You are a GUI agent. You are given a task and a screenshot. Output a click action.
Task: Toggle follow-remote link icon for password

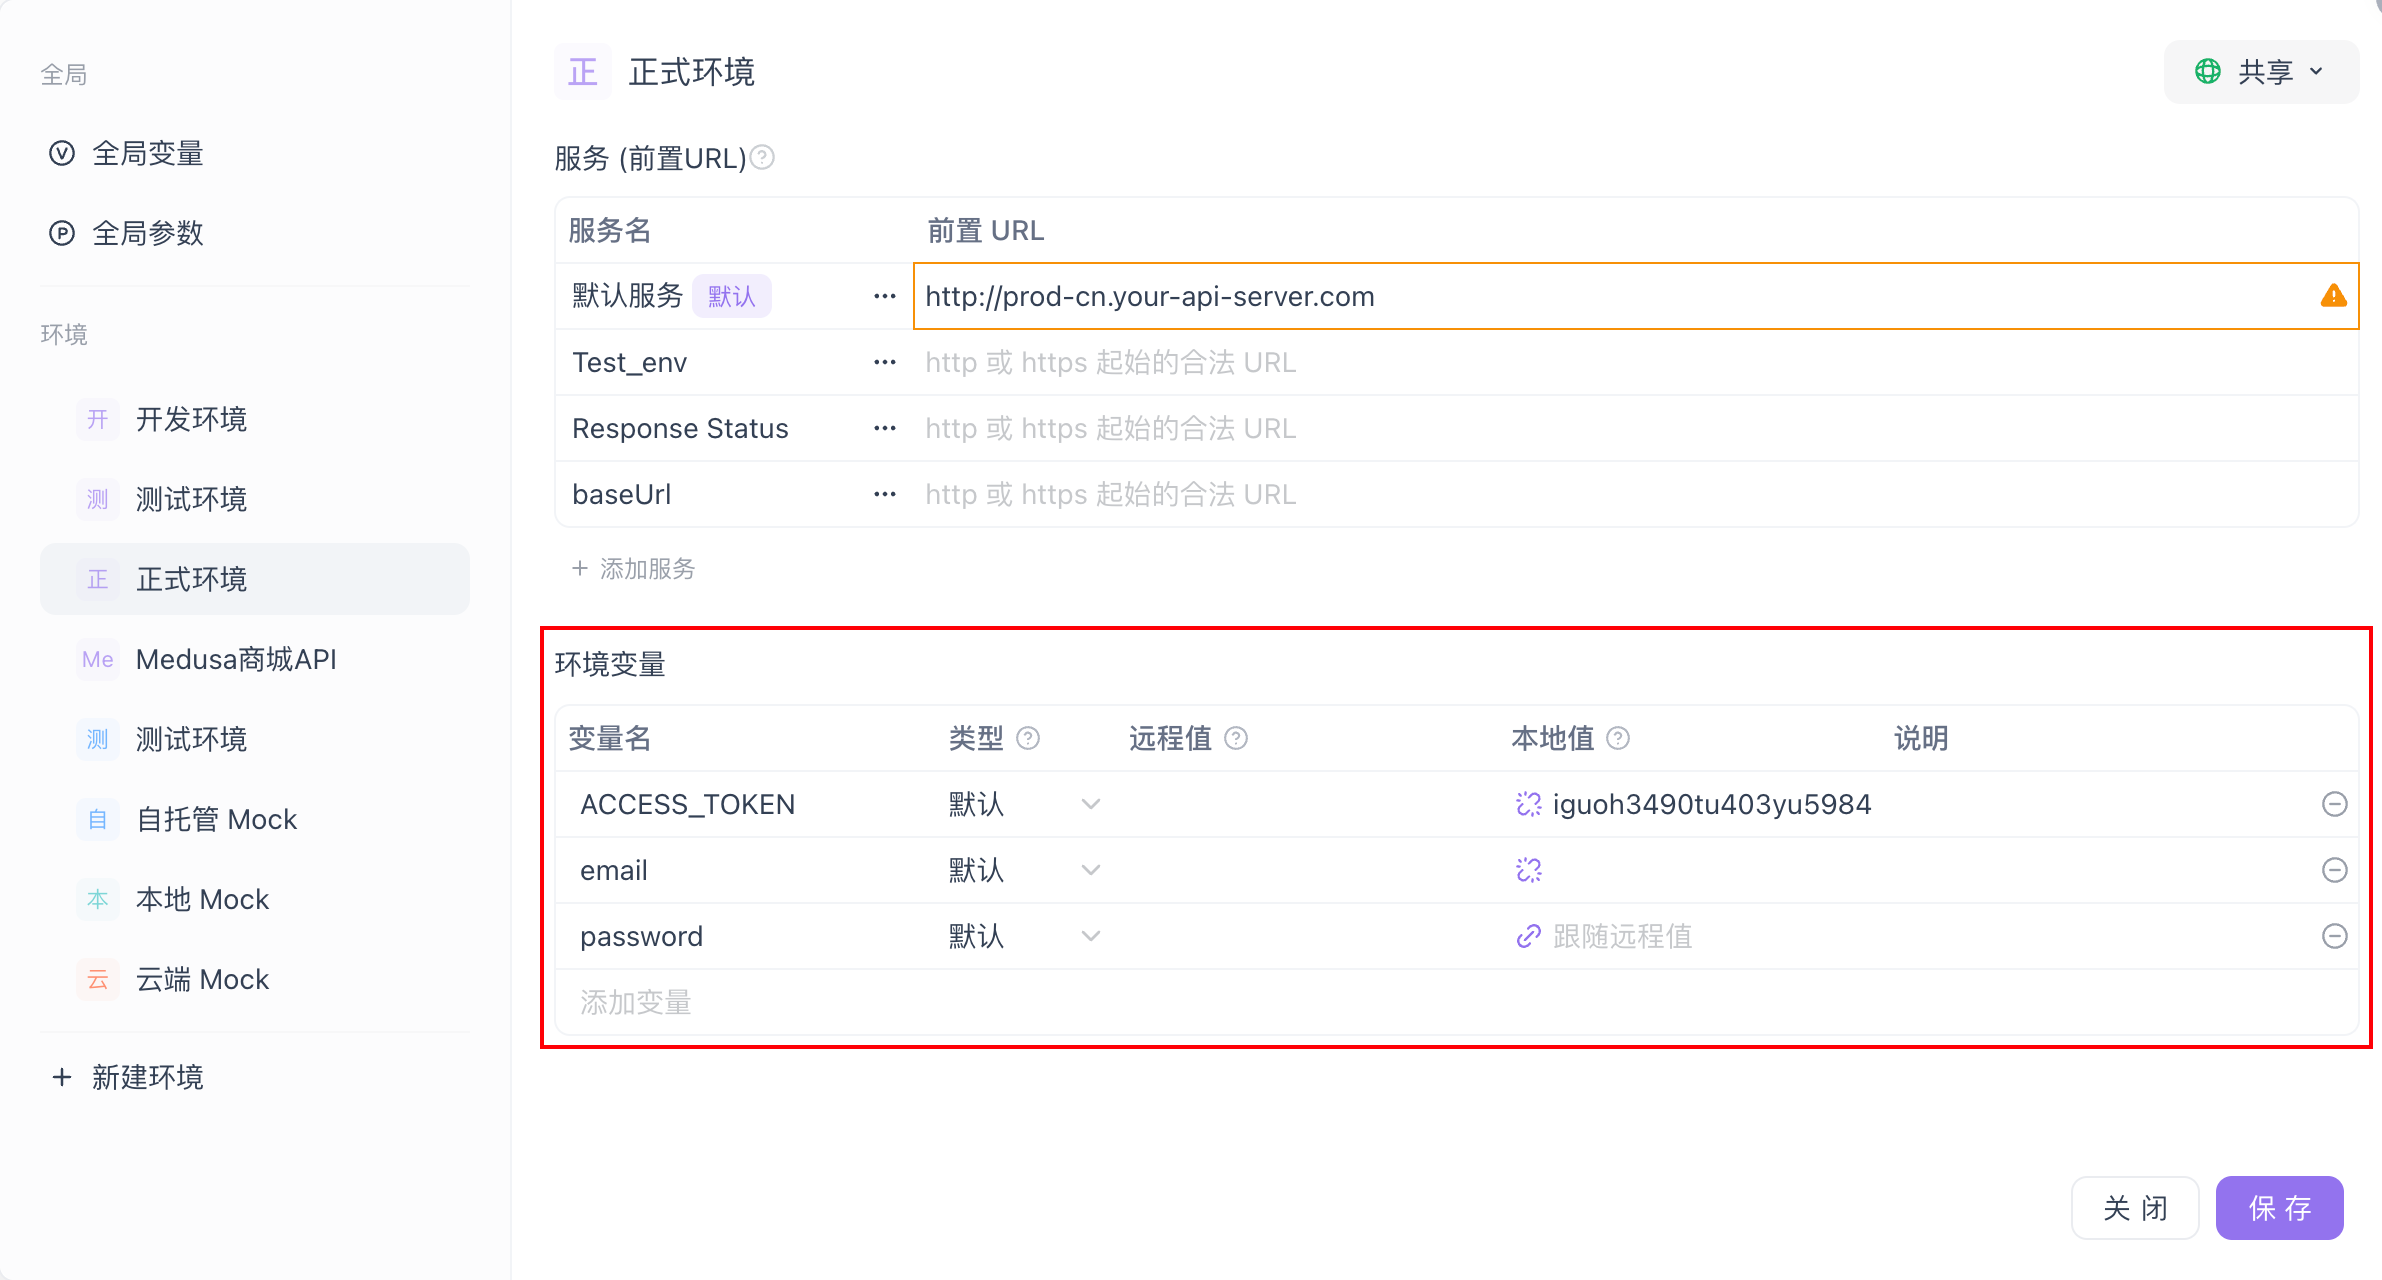(1528, 936)
